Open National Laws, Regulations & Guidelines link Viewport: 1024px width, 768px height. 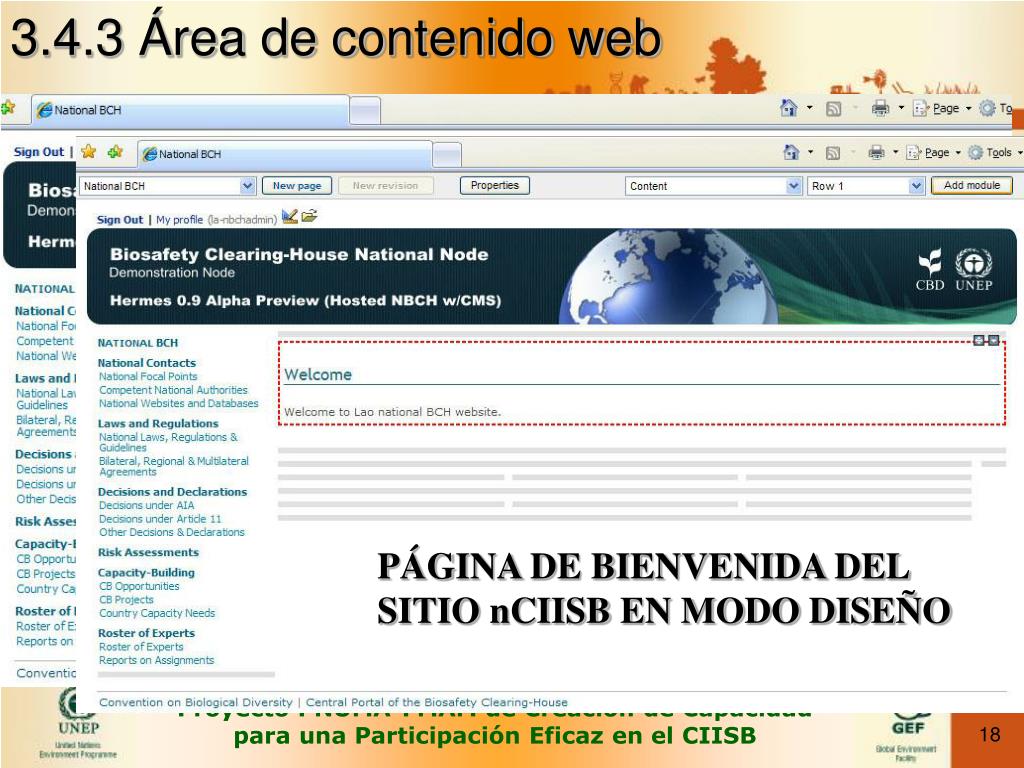coord(168,442)
